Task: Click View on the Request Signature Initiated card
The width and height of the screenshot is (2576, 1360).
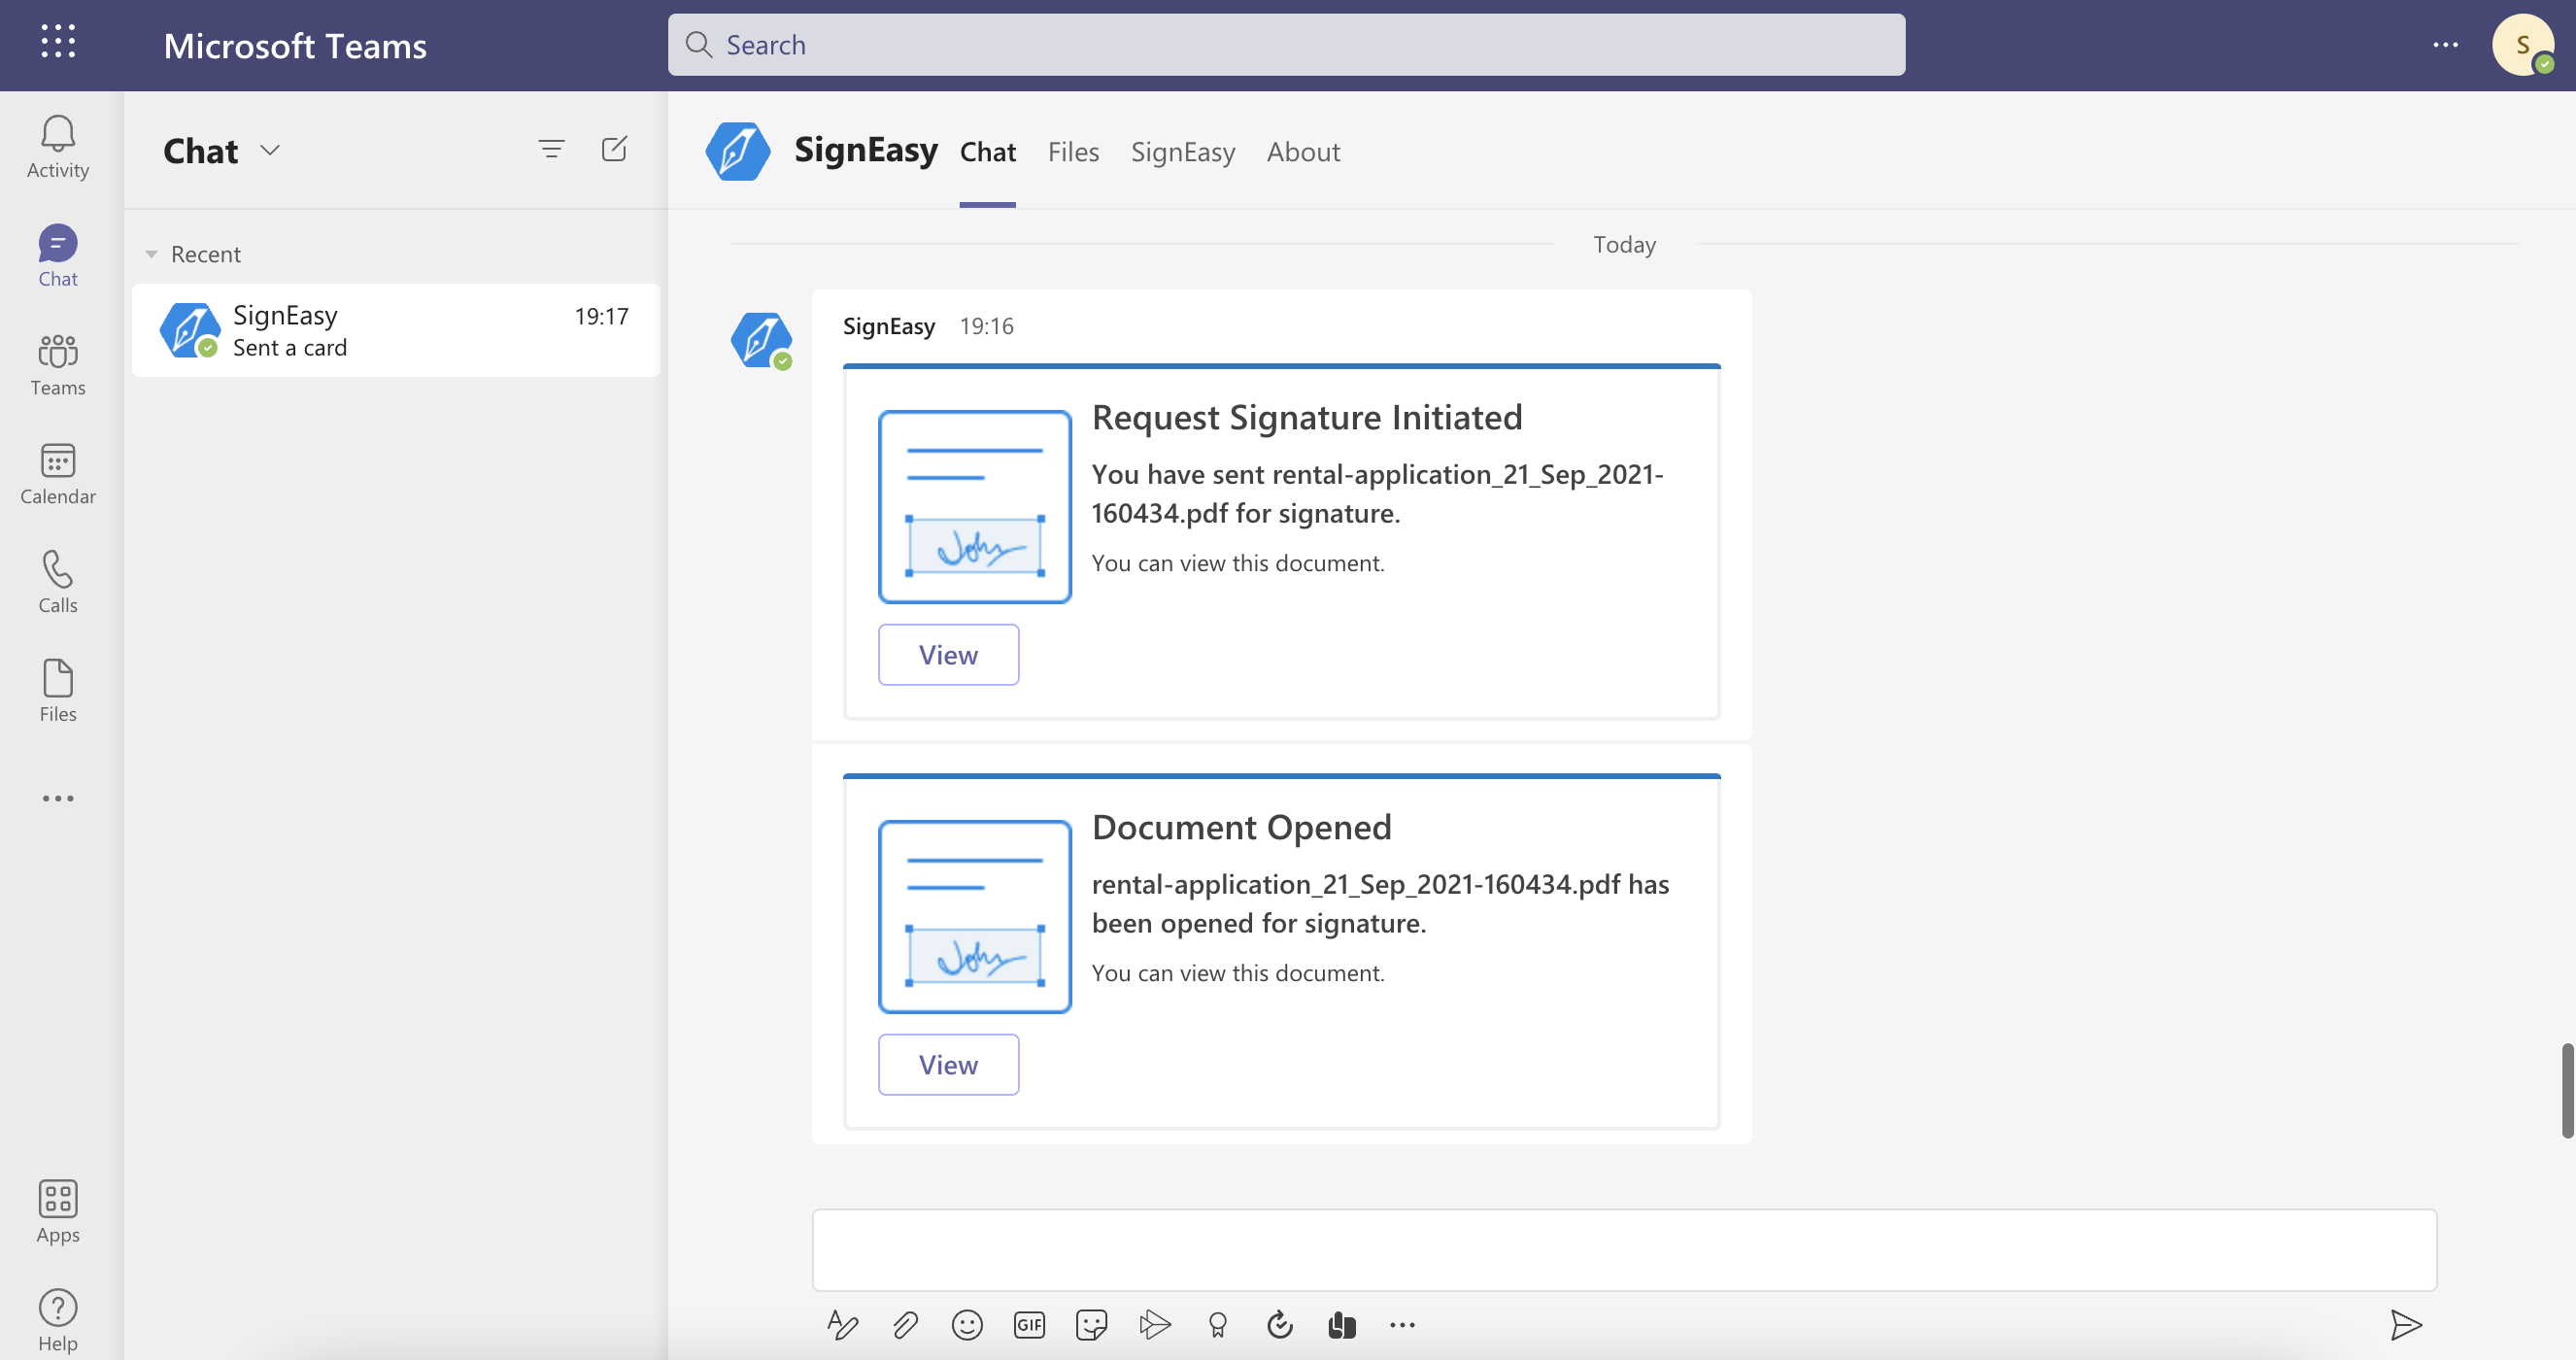Action: point(948,655)
